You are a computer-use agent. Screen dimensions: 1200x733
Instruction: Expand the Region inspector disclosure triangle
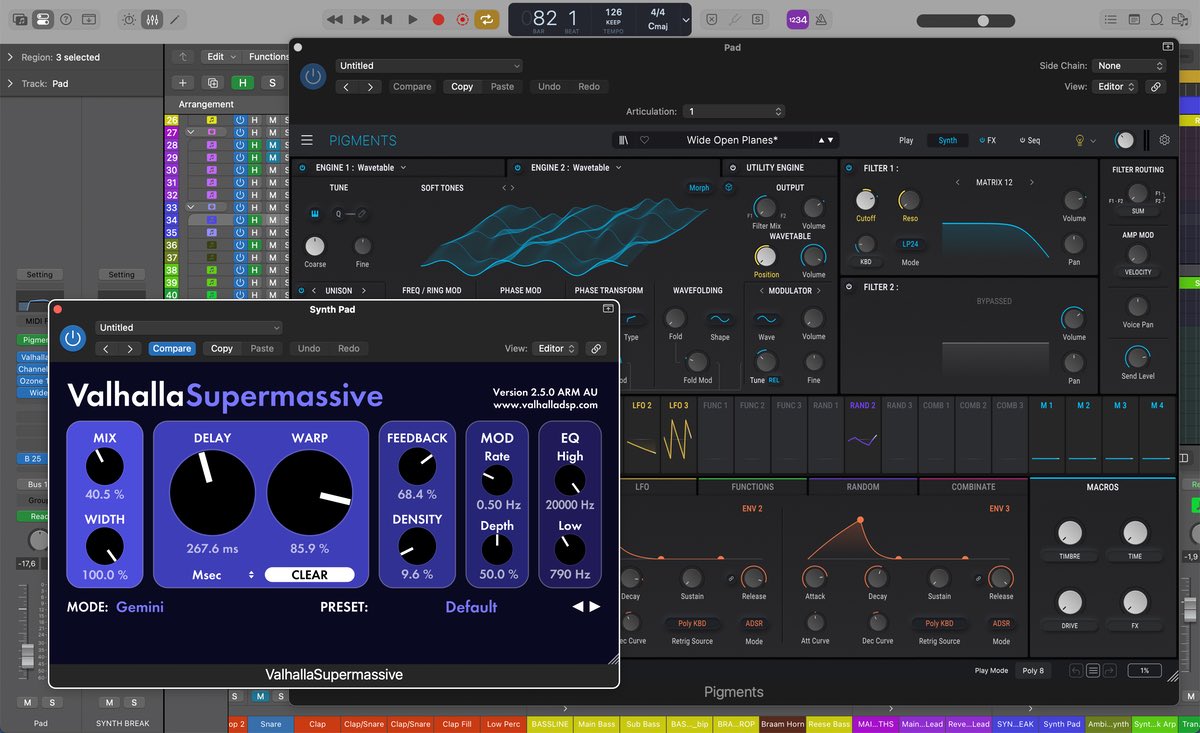pyautogui.click(x=10, y=58)
